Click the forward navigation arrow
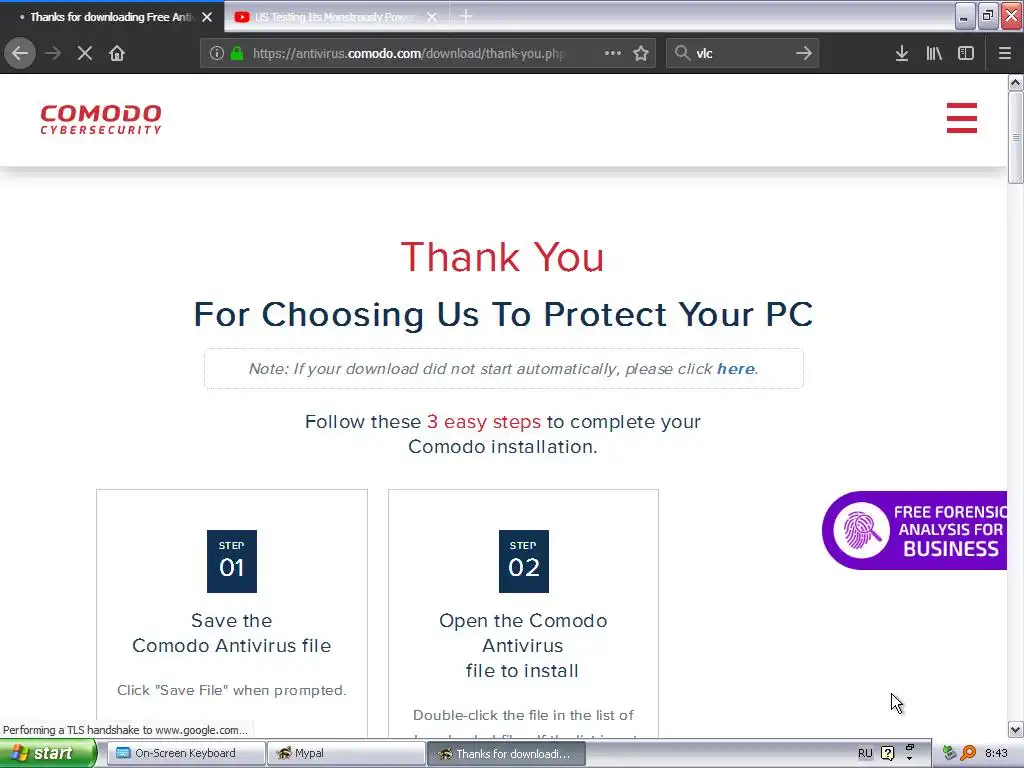The height and width of the screenshot is (768, 1024). point(53,53)
